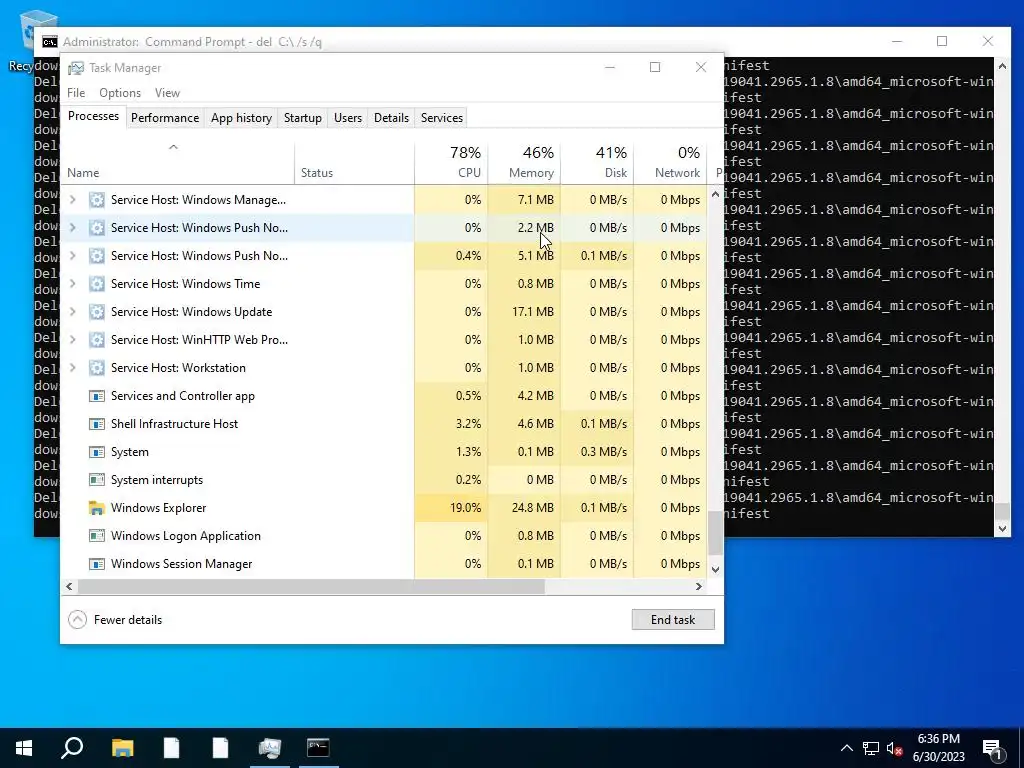The height and width of the screenshot is (768, 1024).
Task: Click the taskbar clock showing 6:36 PM
Action: 938,748
